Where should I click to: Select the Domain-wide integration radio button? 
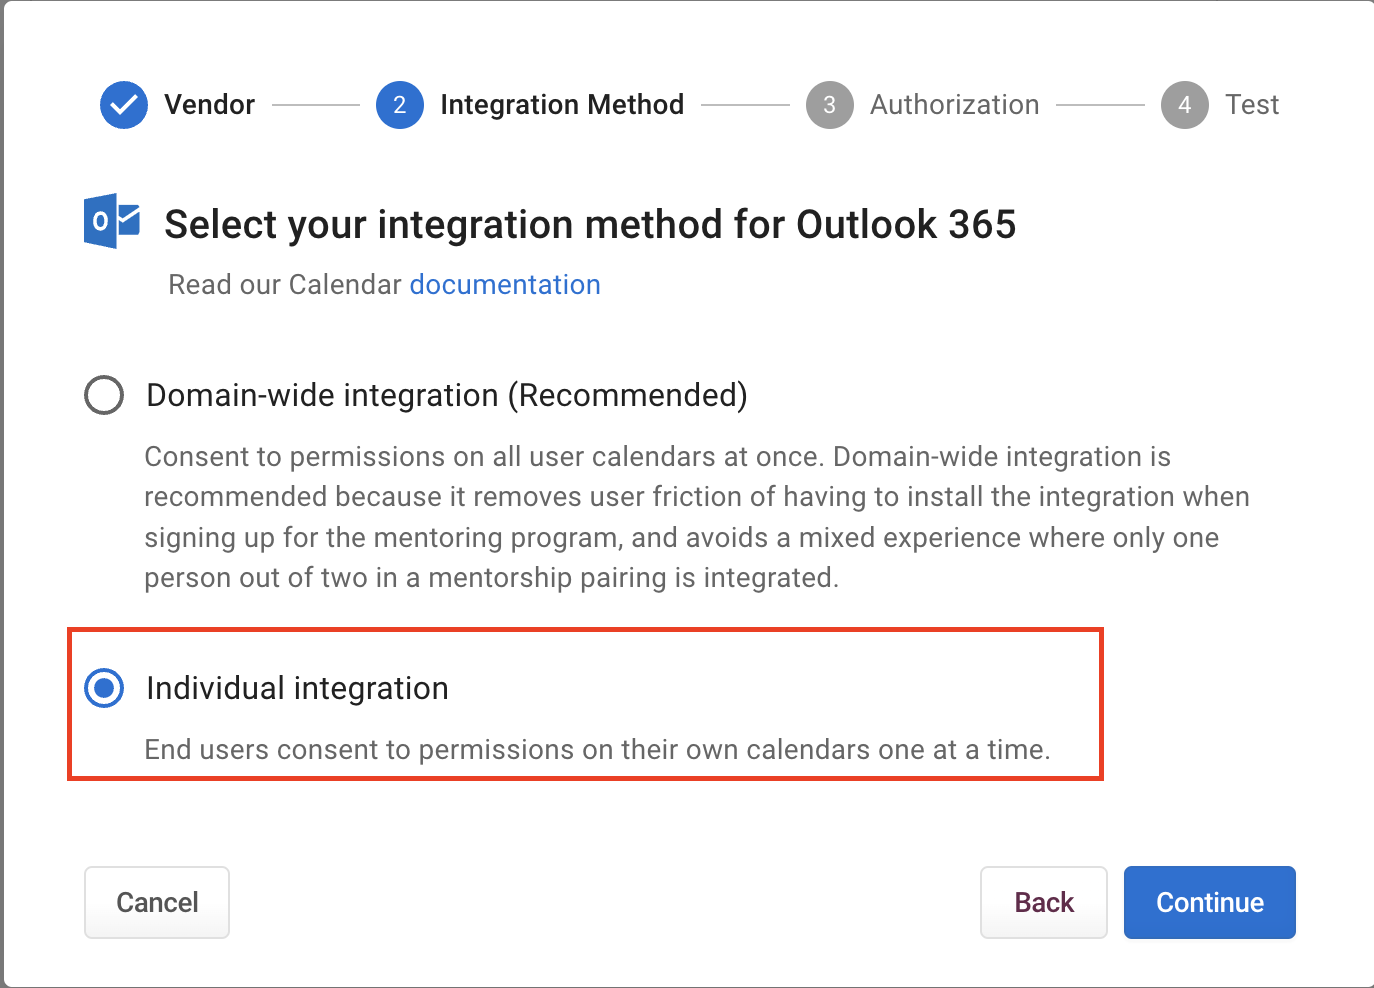click(104, 395)
